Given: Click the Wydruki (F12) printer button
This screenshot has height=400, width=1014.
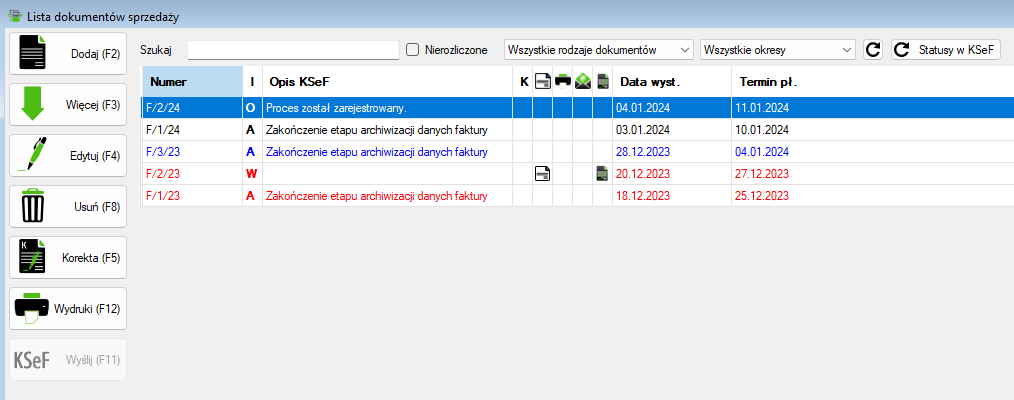Looking at the screenshot, I should pyautogui.click(x=68, y=308).
